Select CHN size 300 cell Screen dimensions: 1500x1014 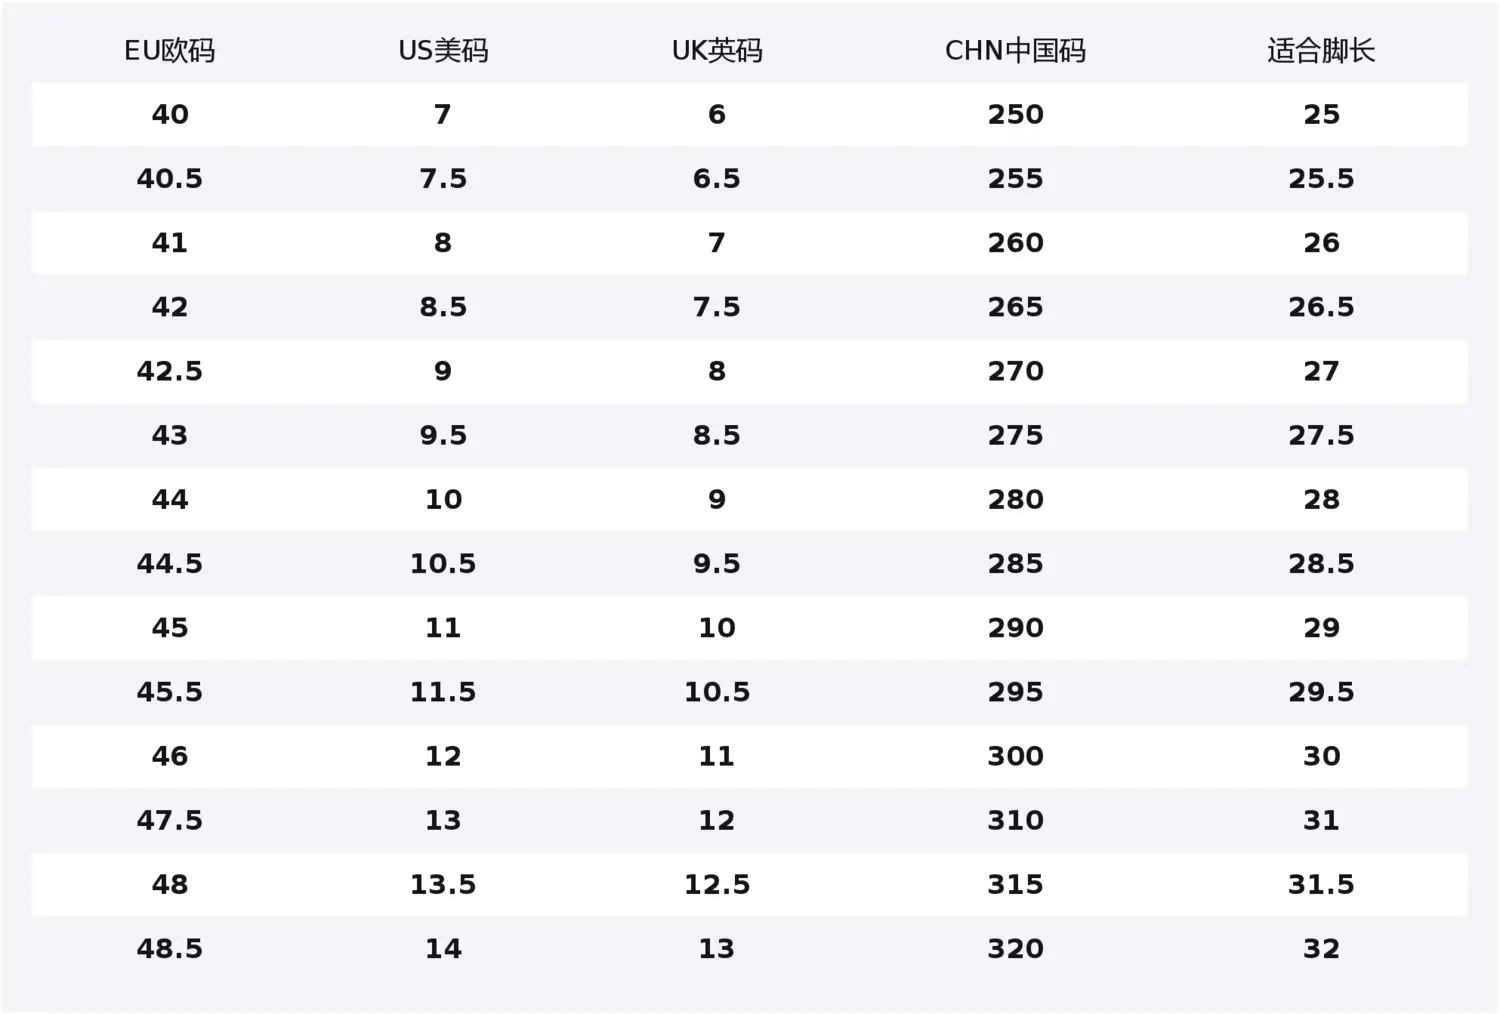click(1016, 756)
